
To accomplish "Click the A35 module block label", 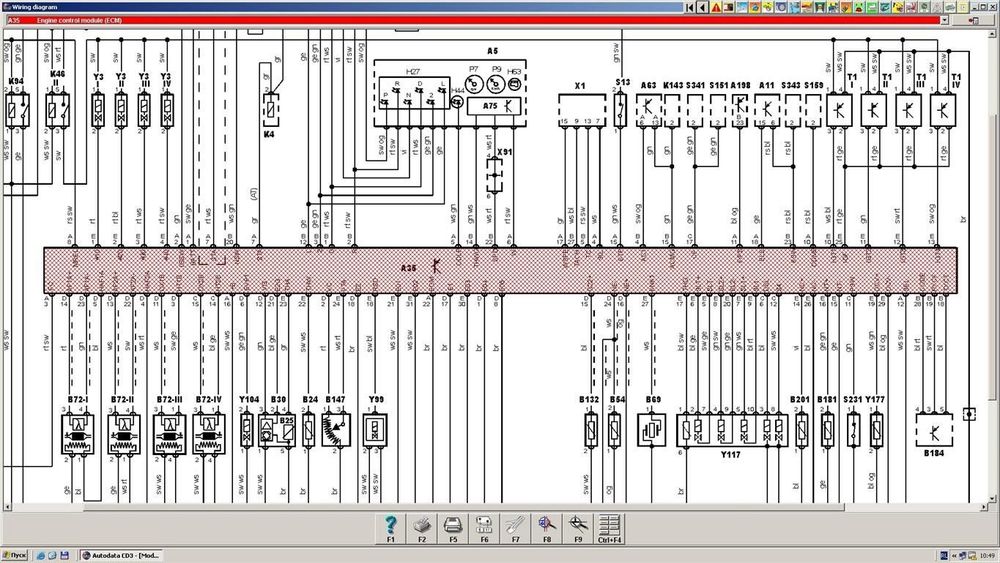I will [x=408, y=268].
